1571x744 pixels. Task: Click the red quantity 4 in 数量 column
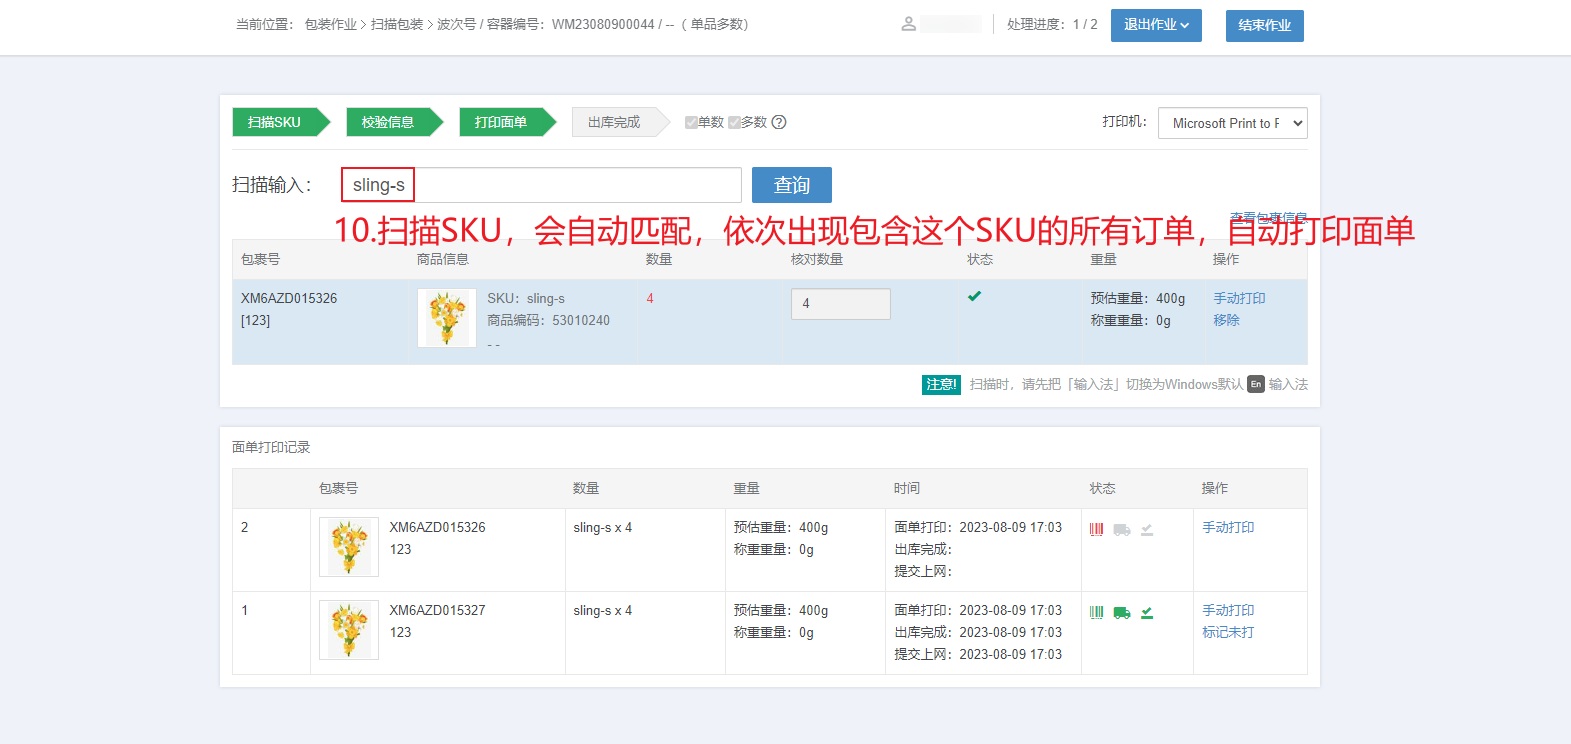point(650,298)
